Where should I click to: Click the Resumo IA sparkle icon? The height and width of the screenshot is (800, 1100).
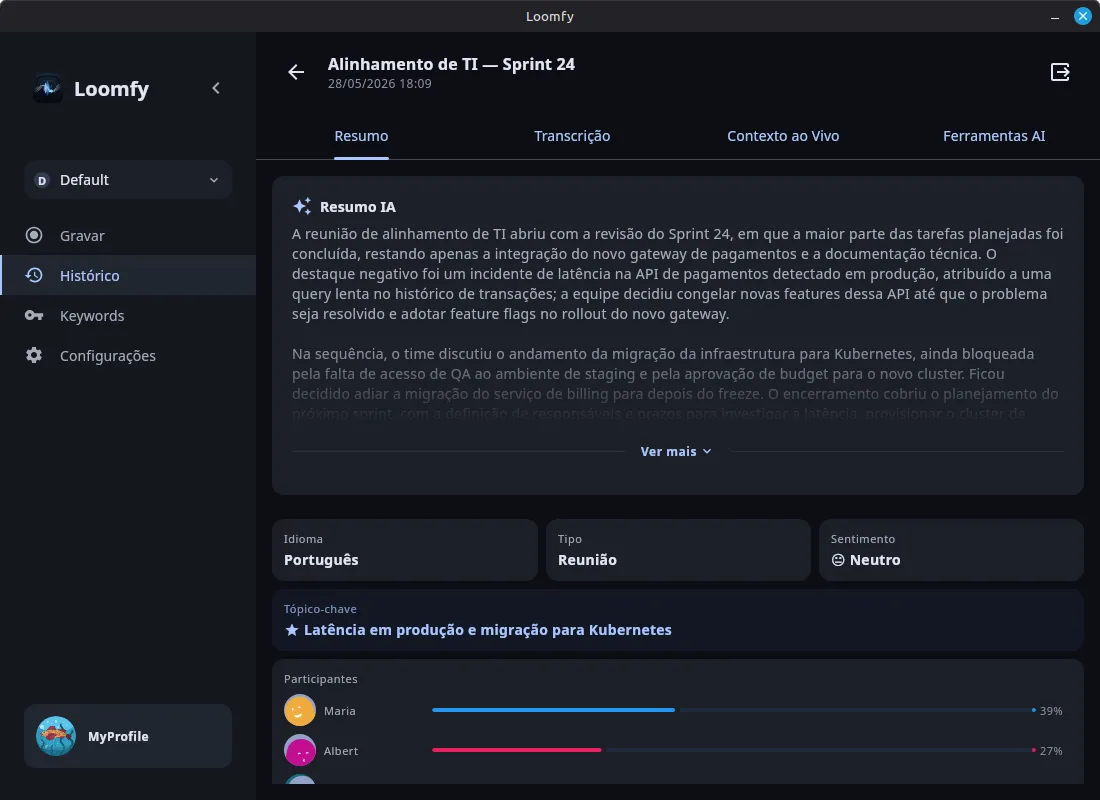[x=302, y=206]
